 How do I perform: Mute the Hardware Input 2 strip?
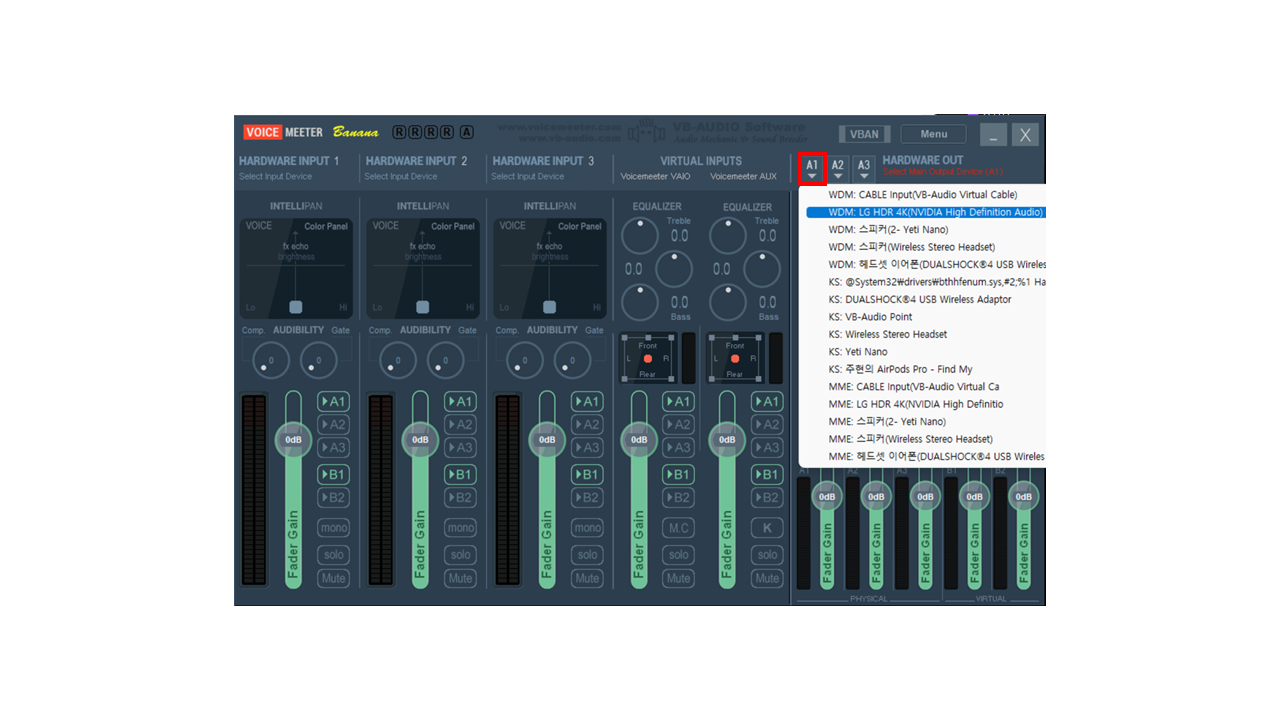(460, 578)
